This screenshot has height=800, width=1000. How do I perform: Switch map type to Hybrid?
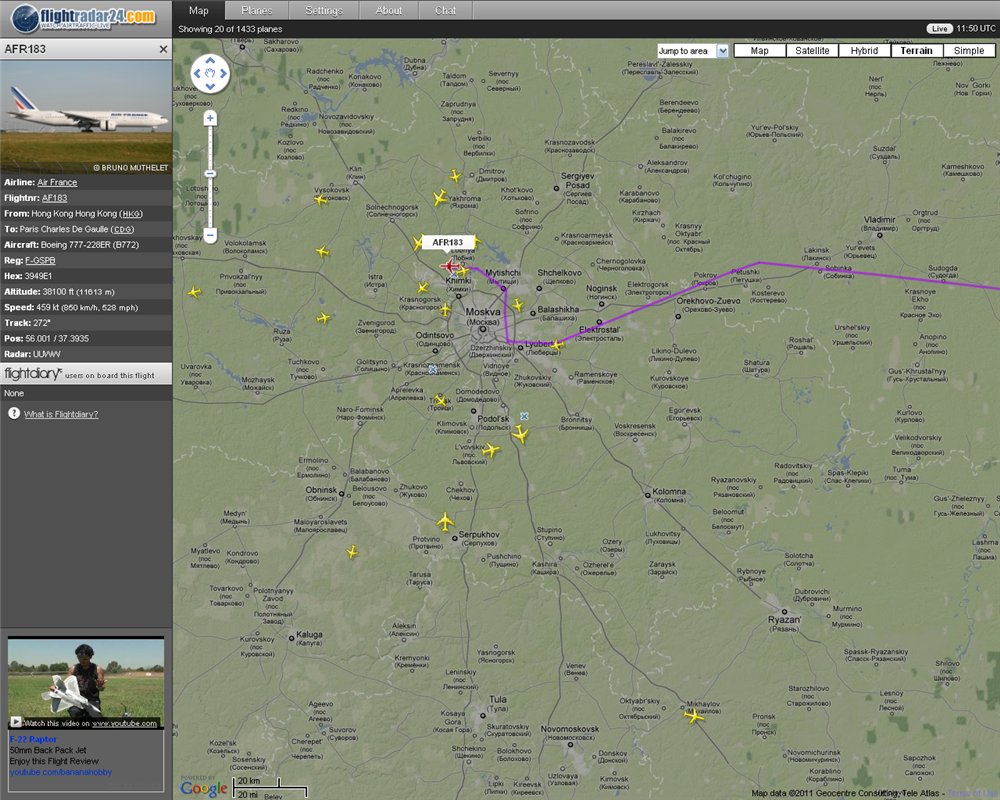[864, 50]
